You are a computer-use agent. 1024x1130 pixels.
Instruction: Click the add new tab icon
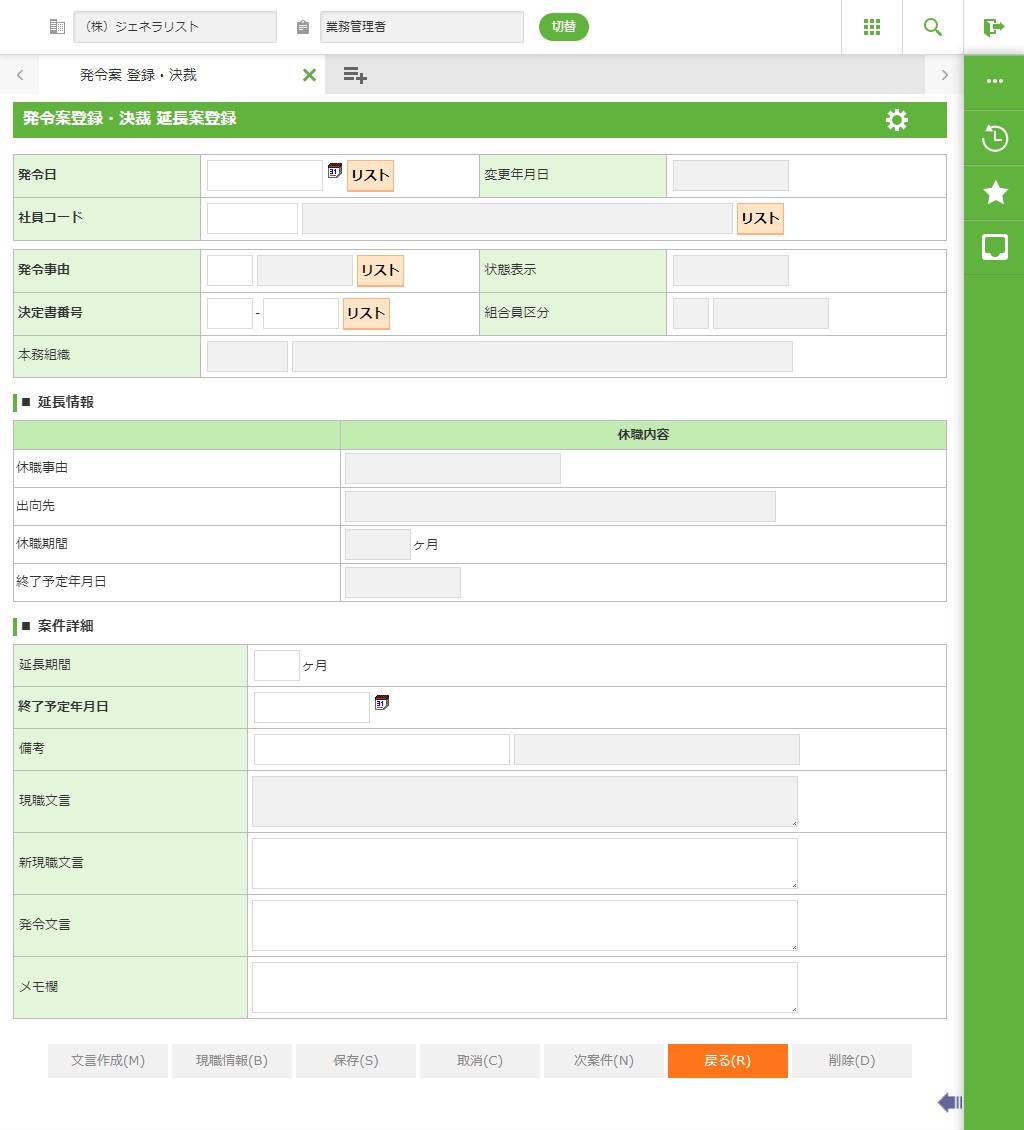click(354, 75)
